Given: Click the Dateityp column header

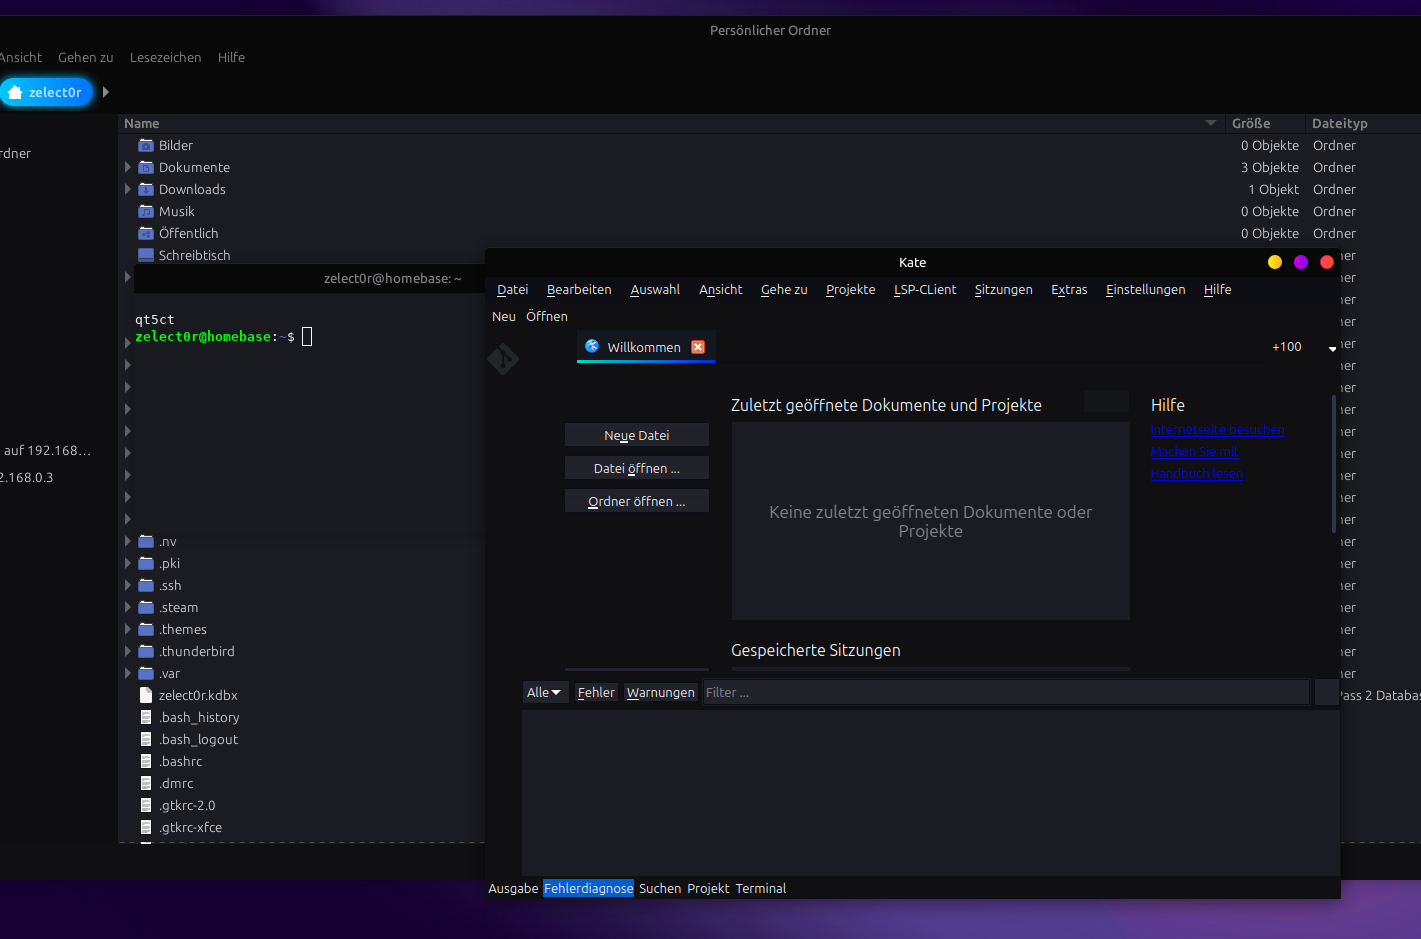Looking at the screenshot, I should click(1362, 123).
